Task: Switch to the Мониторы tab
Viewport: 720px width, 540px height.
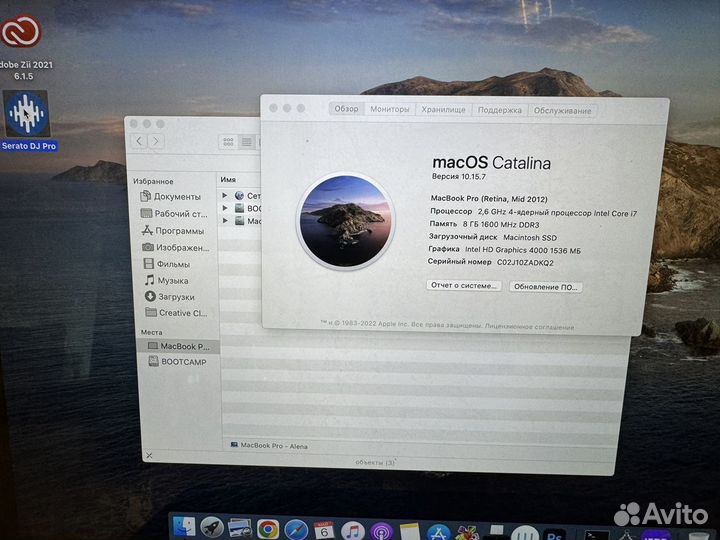Action: (x=389, y=109)
